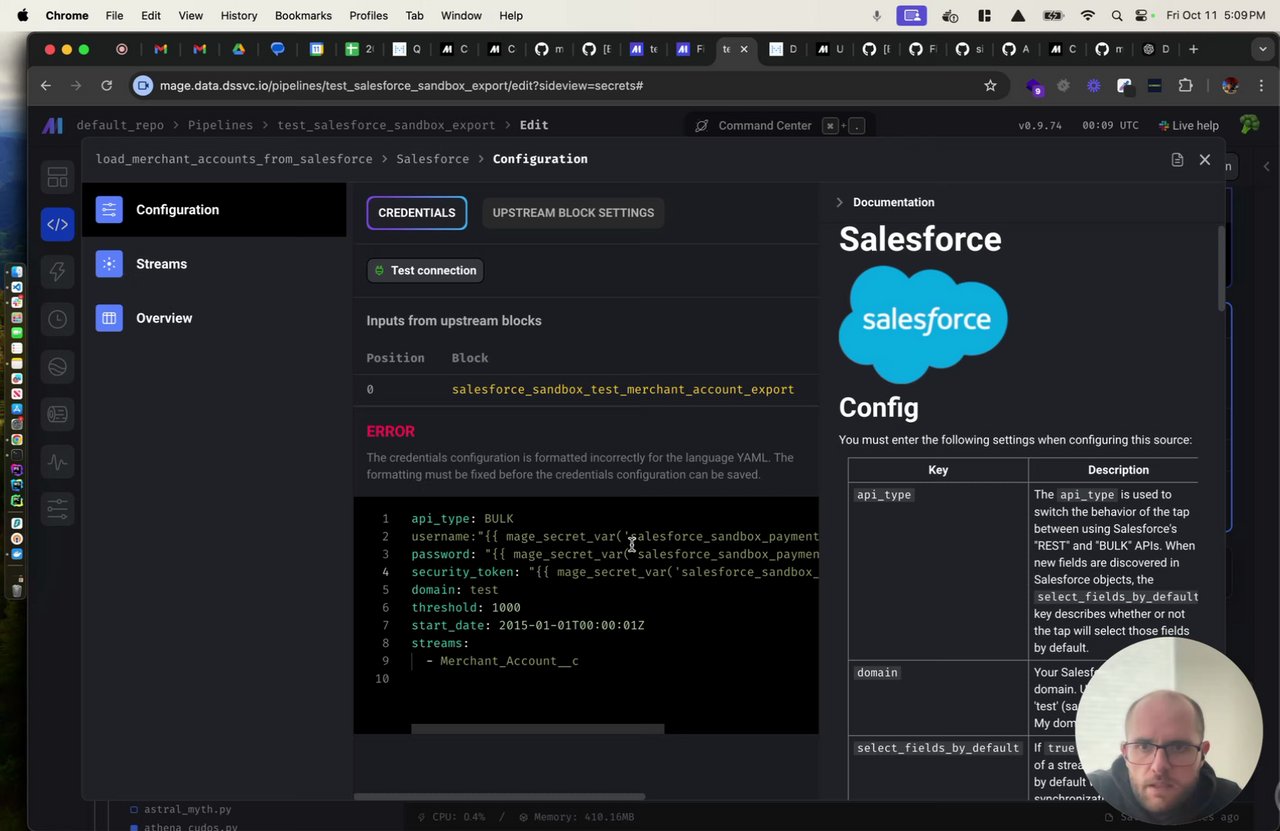
Task: Open the File menu
Action: [x=114, y=16]
